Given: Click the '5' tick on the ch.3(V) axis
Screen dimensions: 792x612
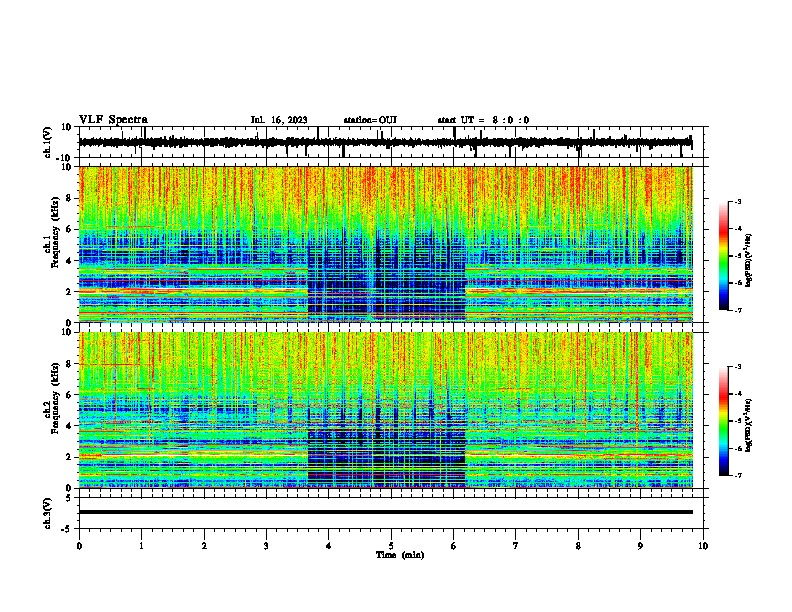Looking at the screenshot, I should 69,497.
